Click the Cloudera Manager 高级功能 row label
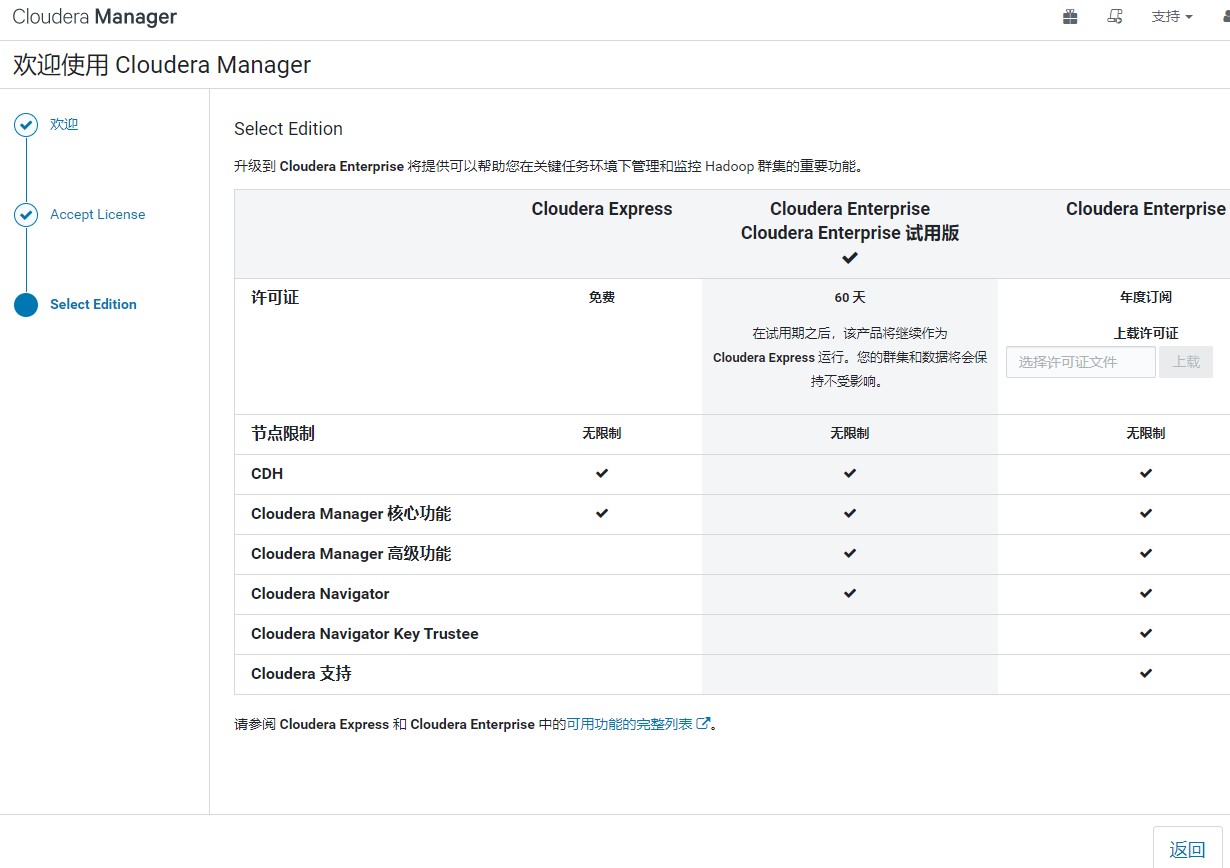This screenshot has height=868, width=1230. [x=351, y=554]
